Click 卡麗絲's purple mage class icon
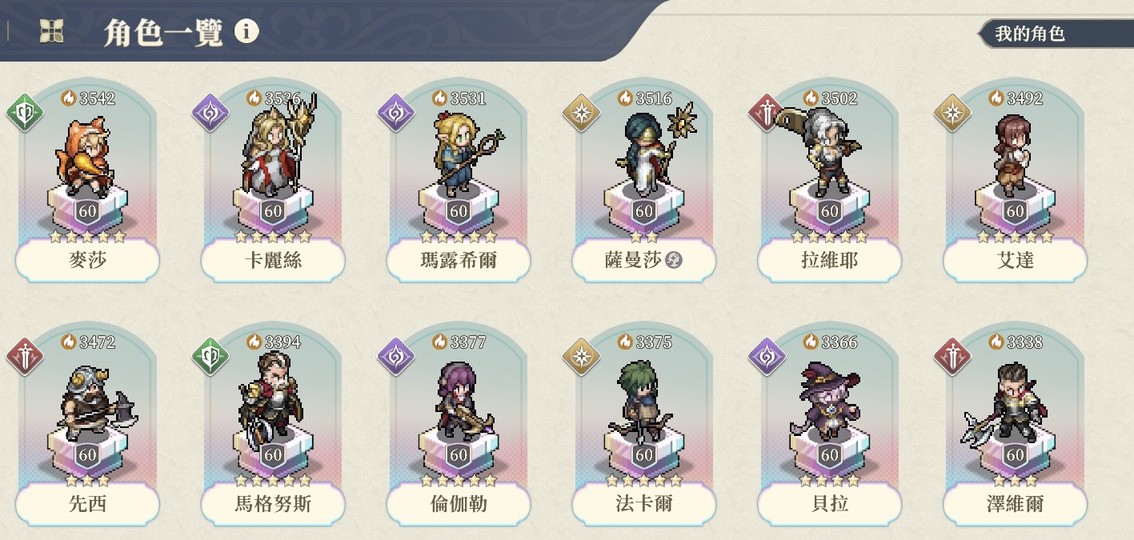The height and width of the screenshot is (540, 1134). pos(210,113)
